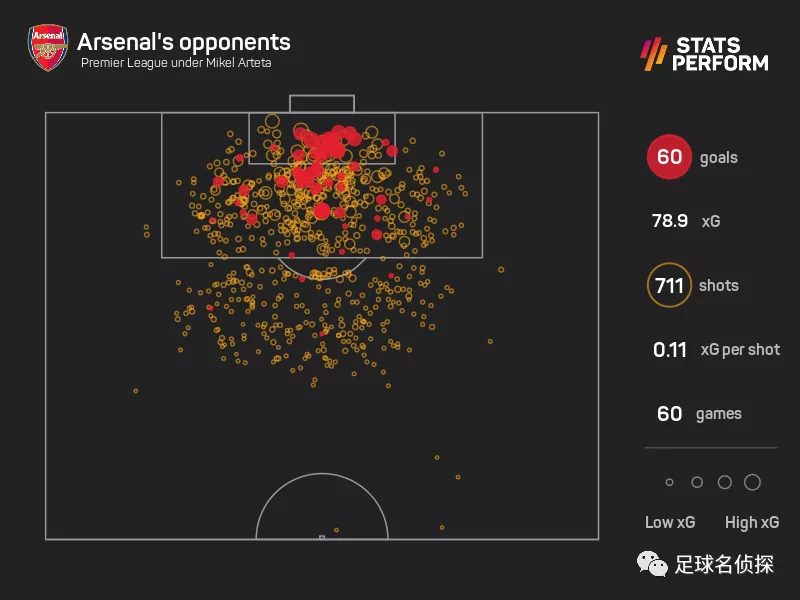Click the second smallest xG legend circle

tap(697, 482)
